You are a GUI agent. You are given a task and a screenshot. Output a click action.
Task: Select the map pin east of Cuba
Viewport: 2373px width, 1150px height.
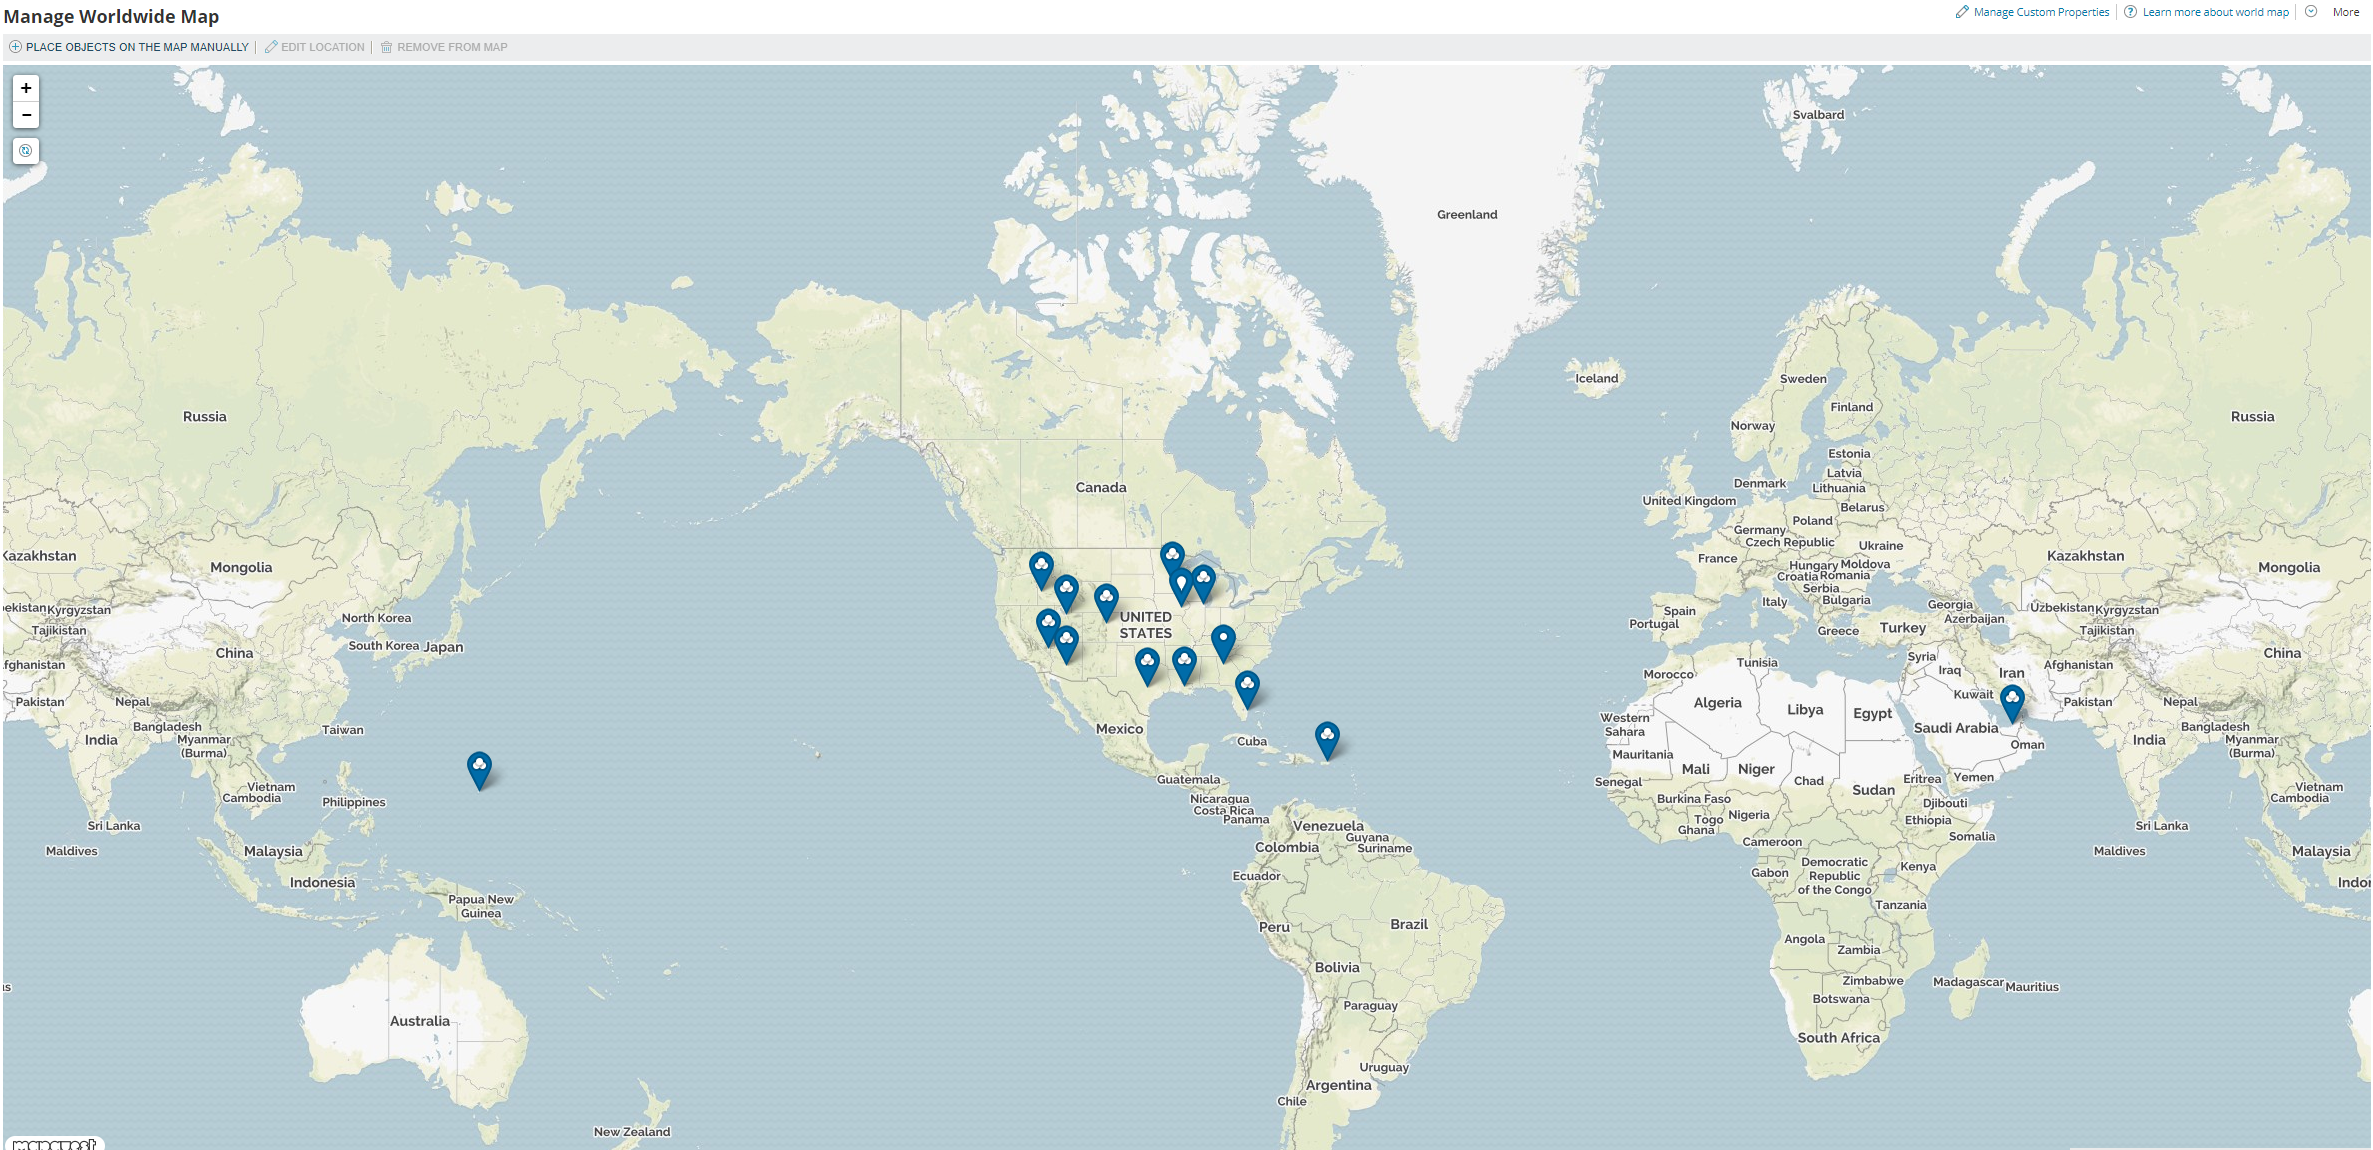coord(1327,739)
